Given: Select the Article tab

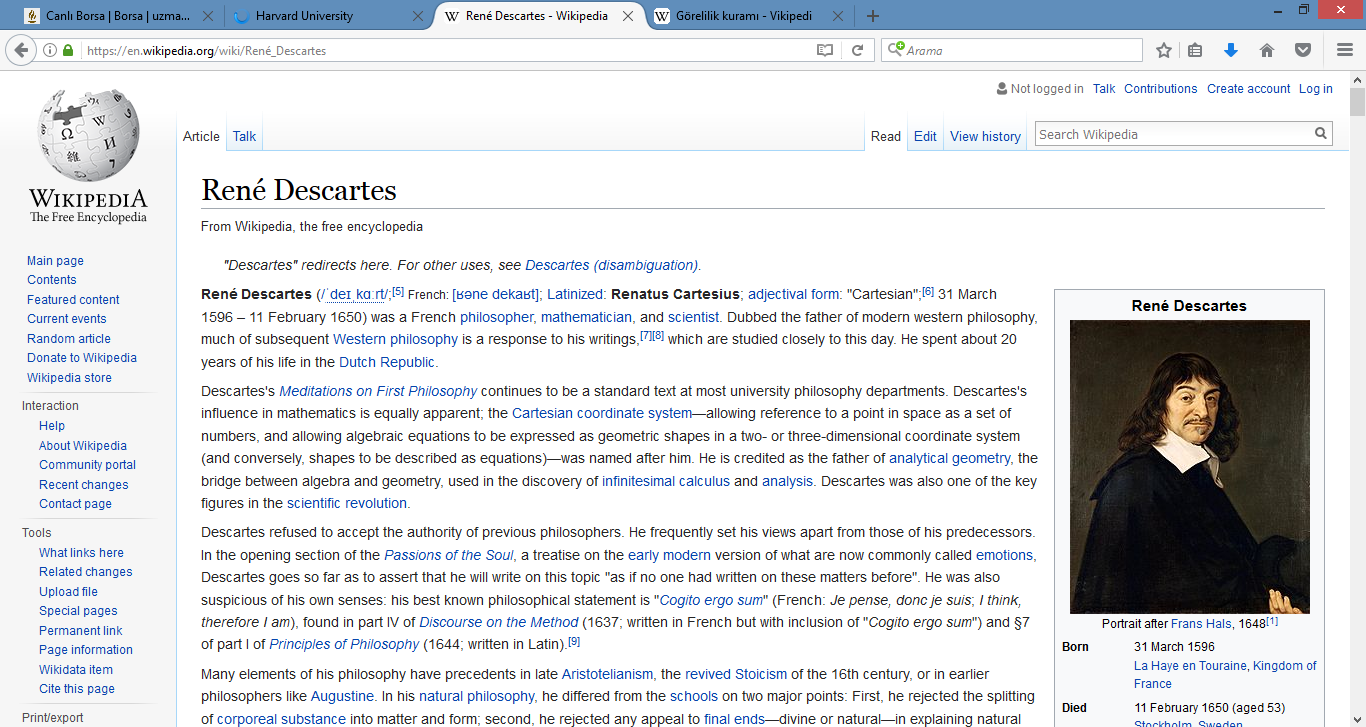Looking at the screenshot, I should click(201, 136).
